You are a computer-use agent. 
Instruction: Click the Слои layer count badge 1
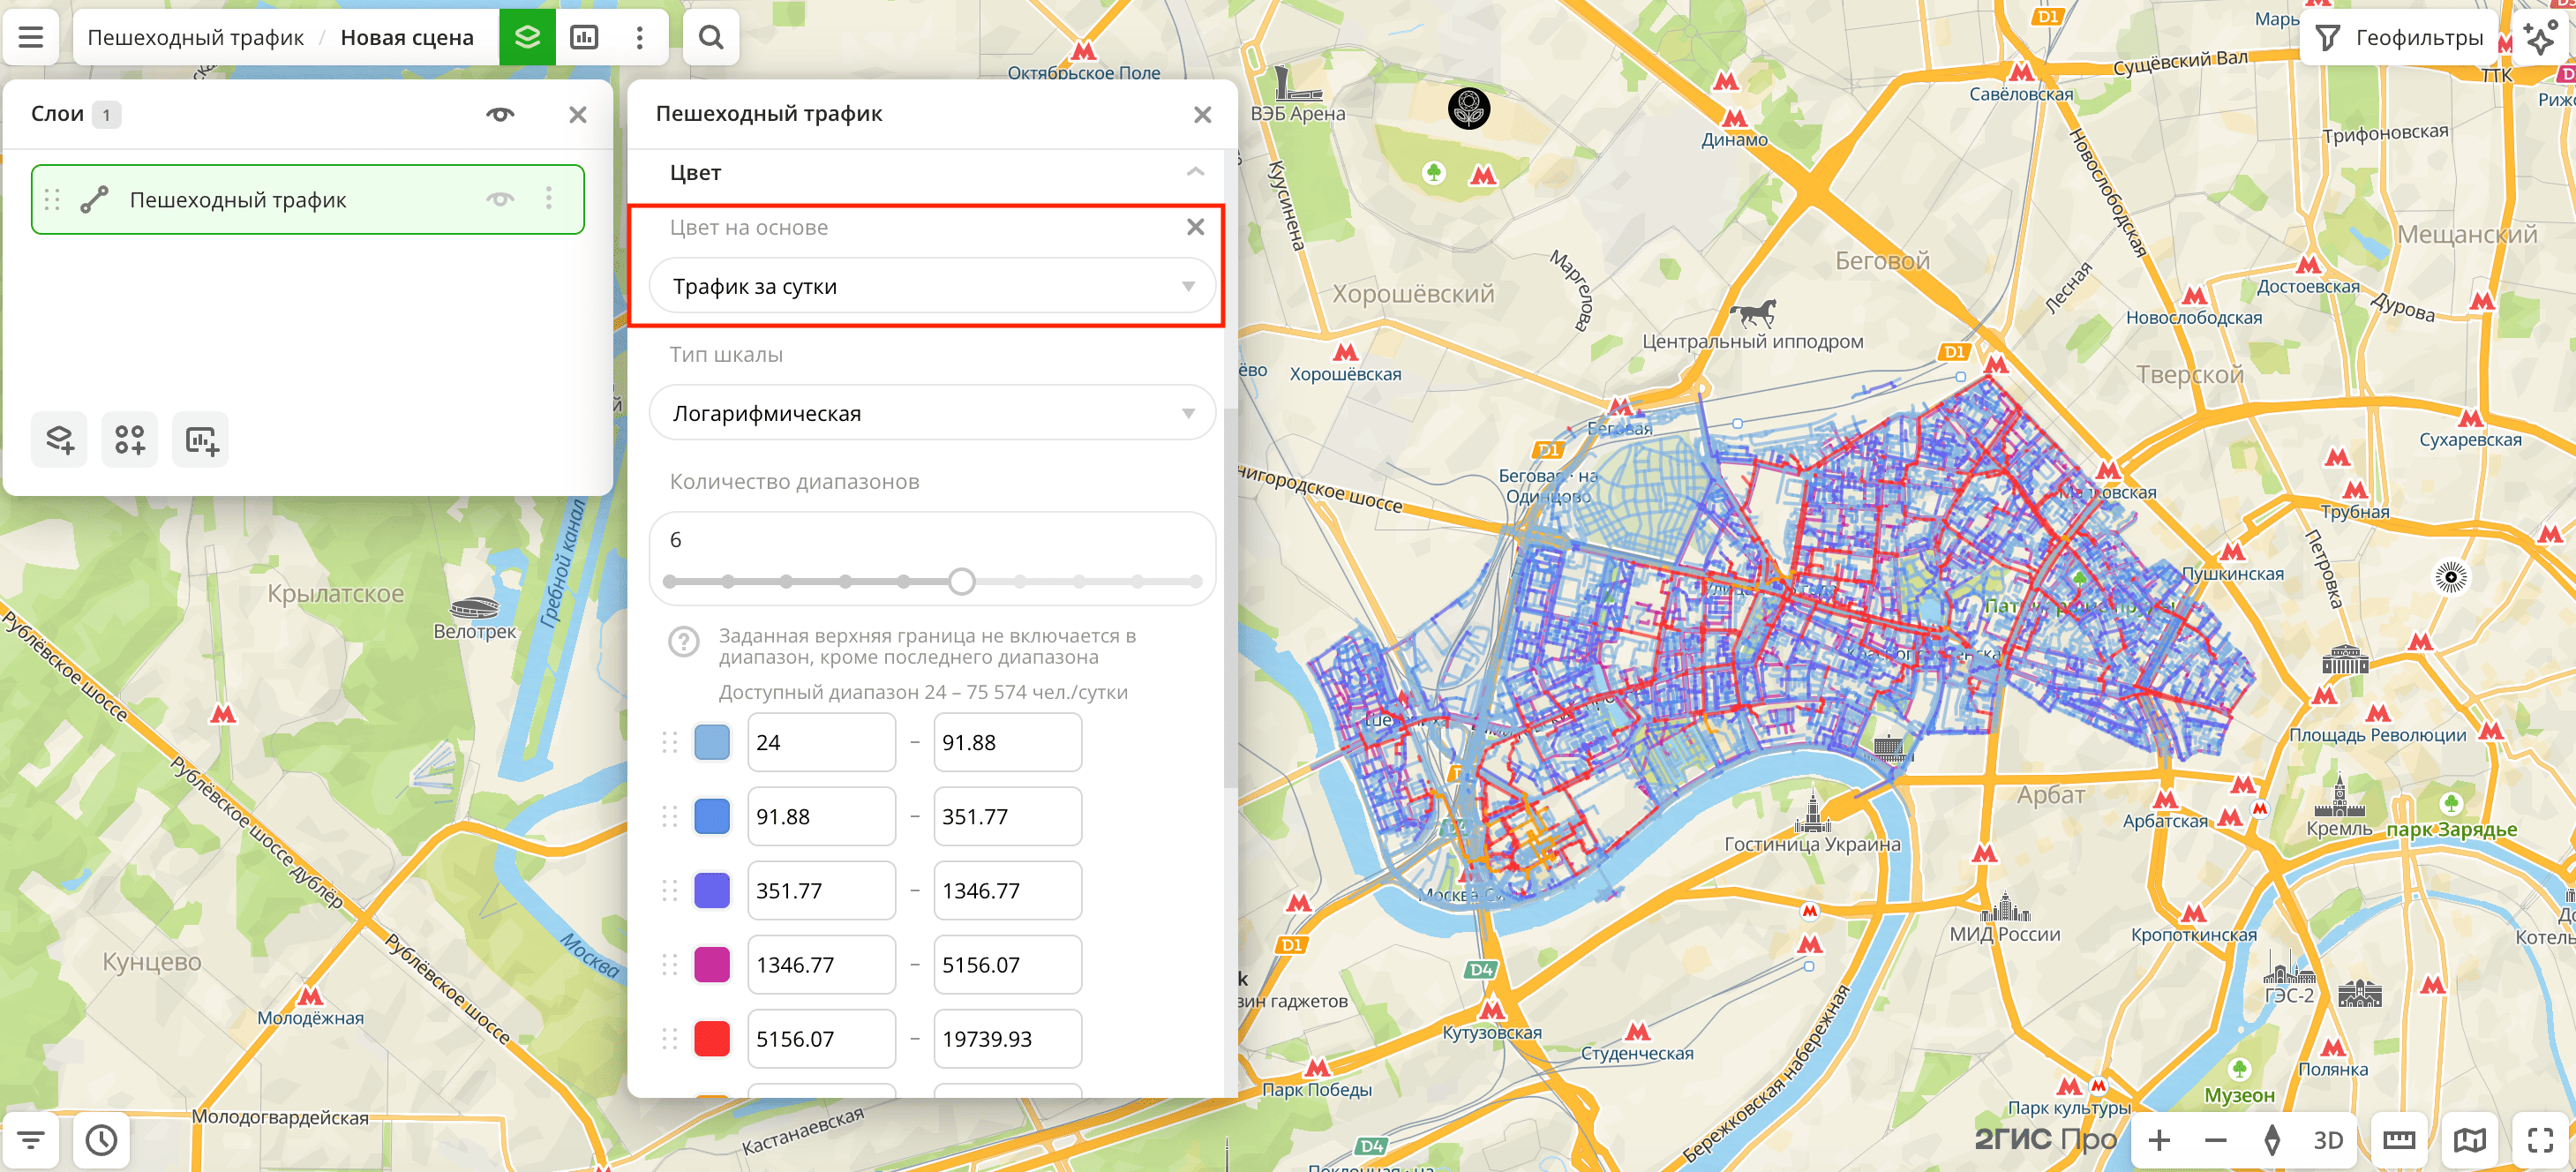106,114
